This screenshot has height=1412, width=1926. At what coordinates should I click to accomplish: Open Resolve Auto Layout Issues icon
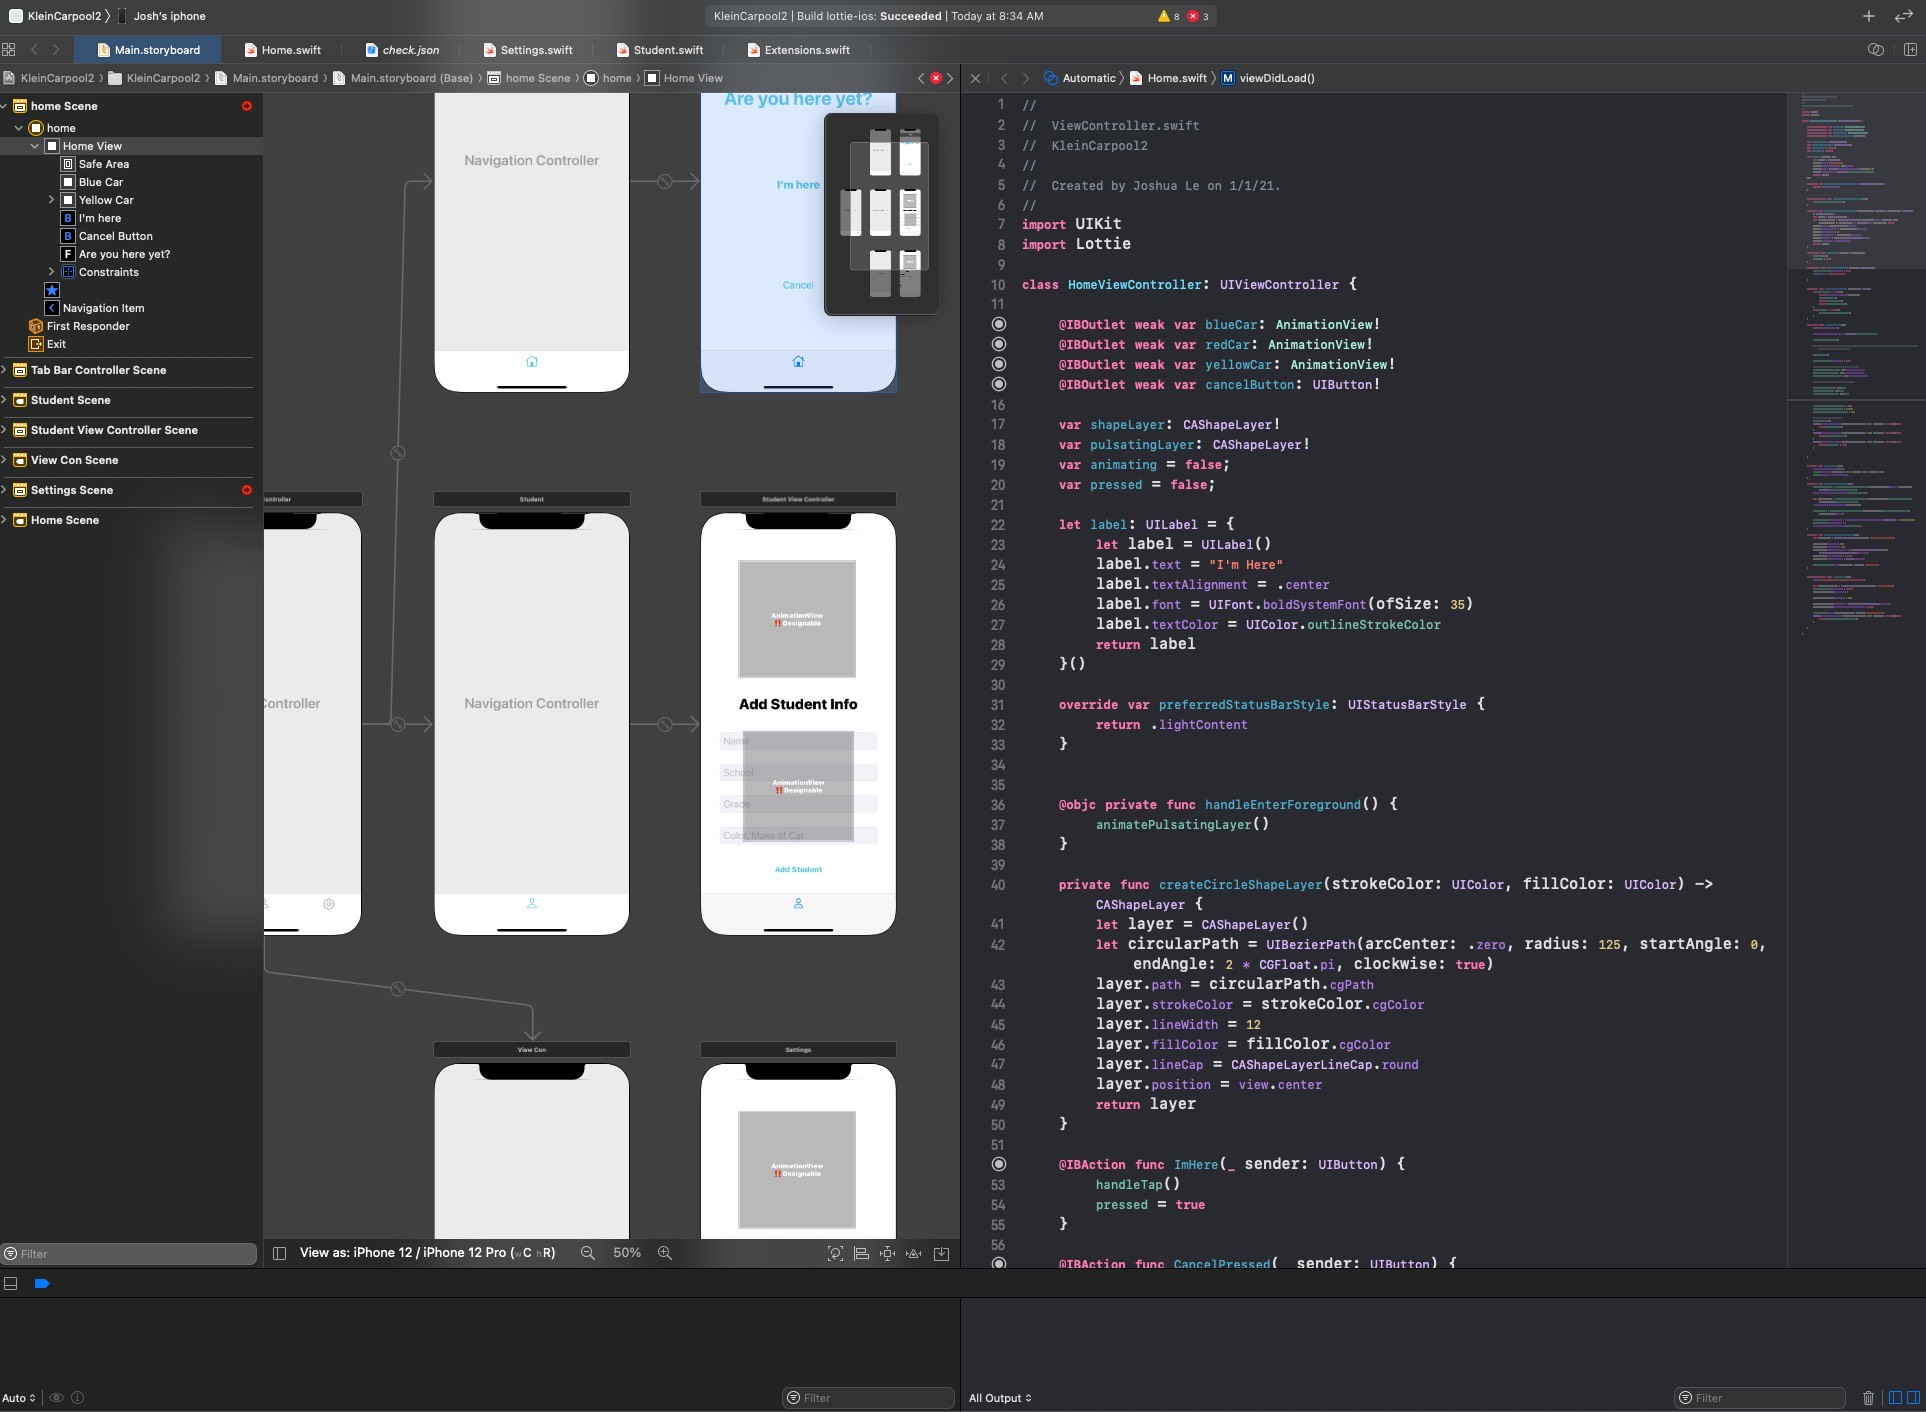(x=913, y=1254)
